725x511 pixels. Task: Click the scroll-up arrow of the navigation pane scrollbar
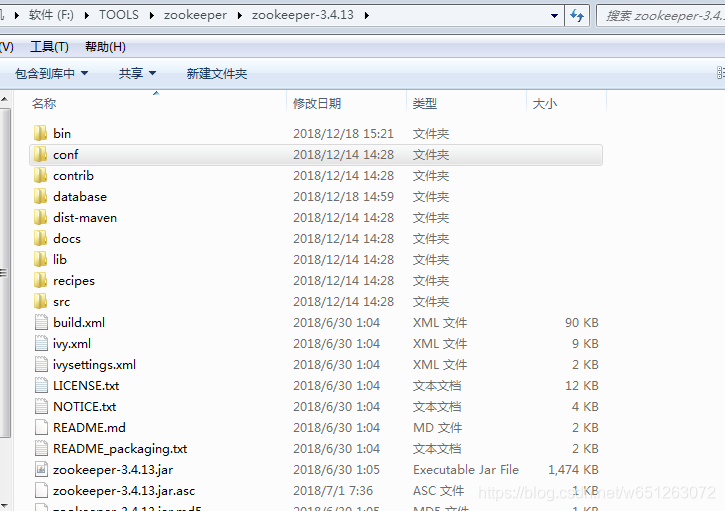pos(4,99)
